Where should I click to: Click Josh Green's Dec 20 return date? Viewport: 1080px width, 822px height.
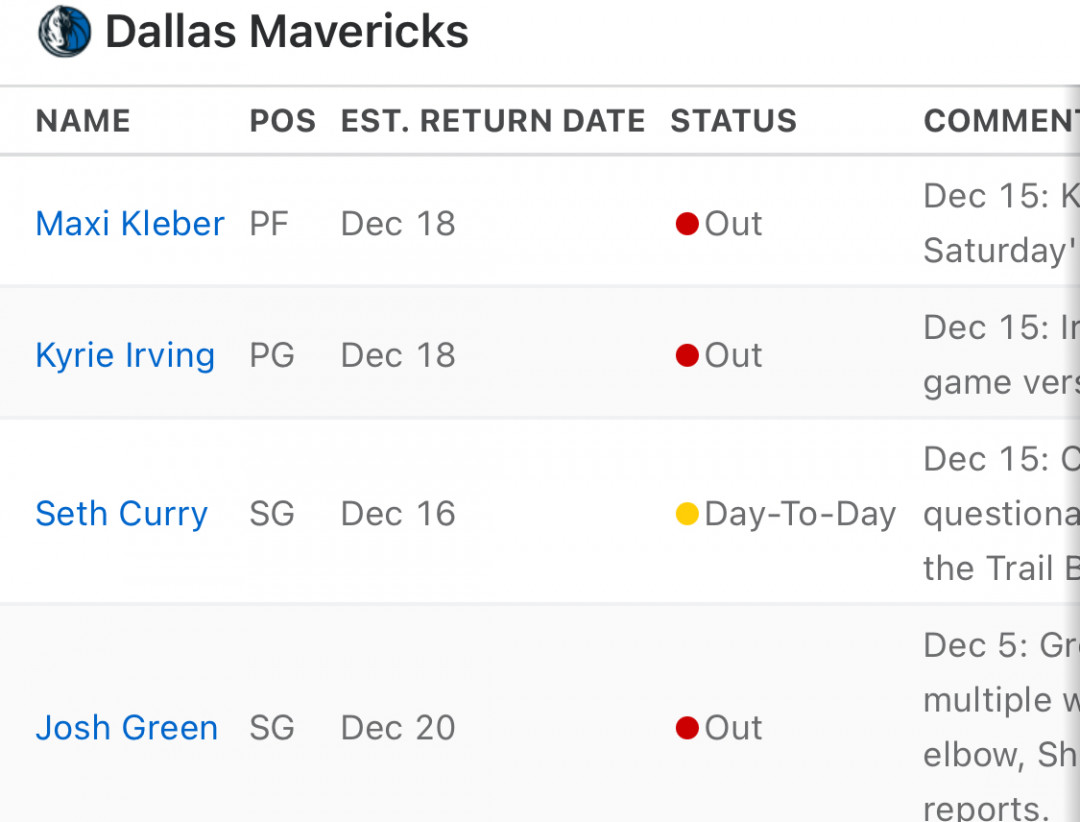point(398,728)
